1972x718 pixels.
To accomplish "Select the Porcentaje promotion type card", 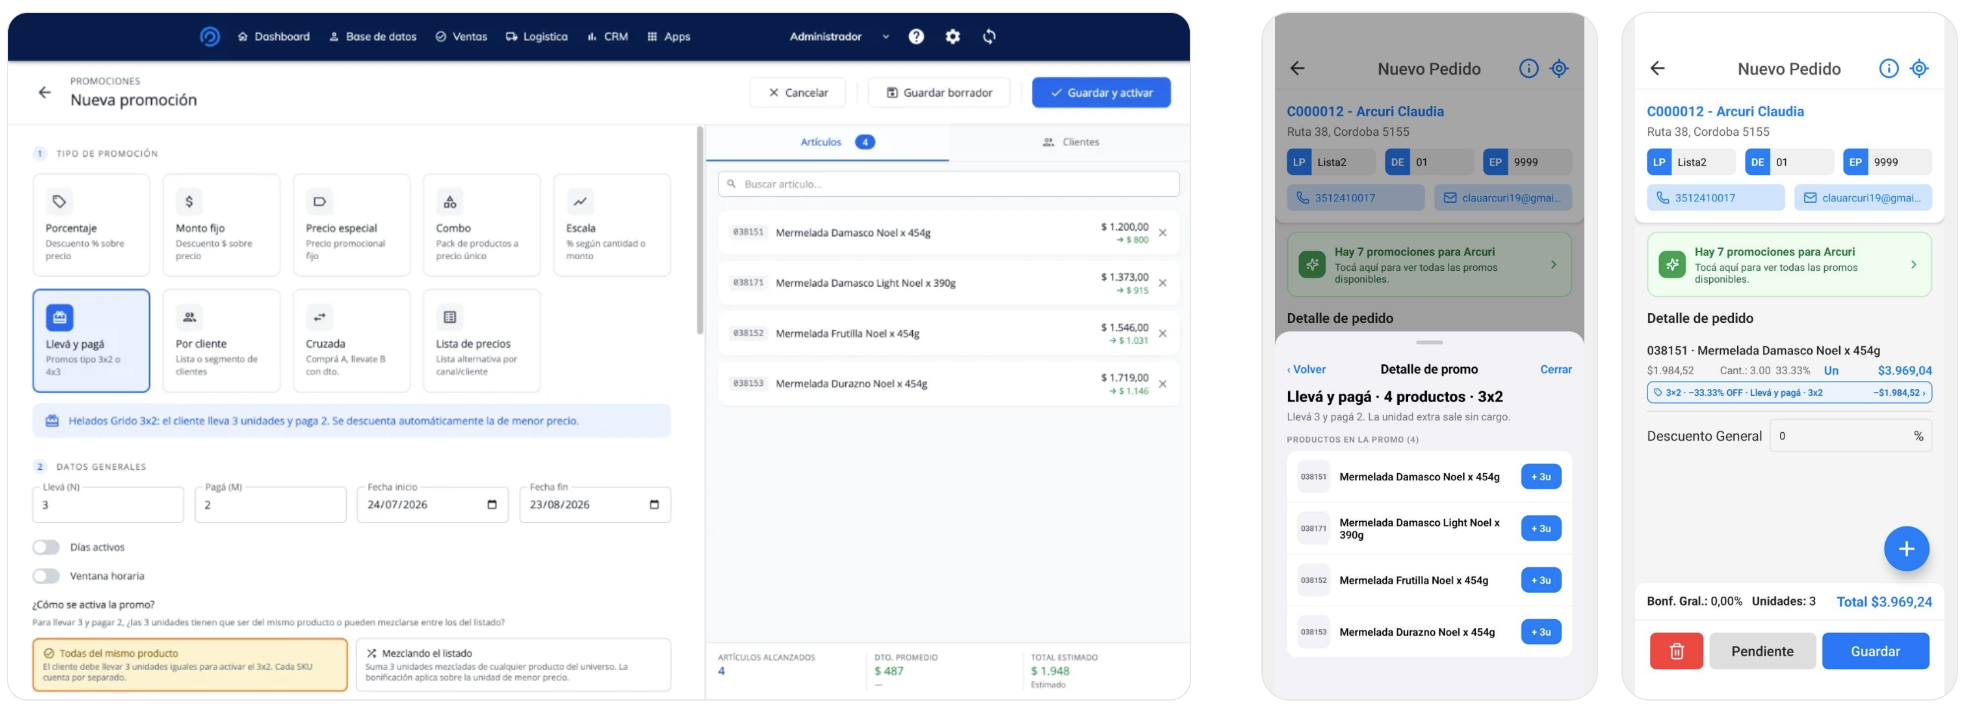I will click(x=91, y=225).
